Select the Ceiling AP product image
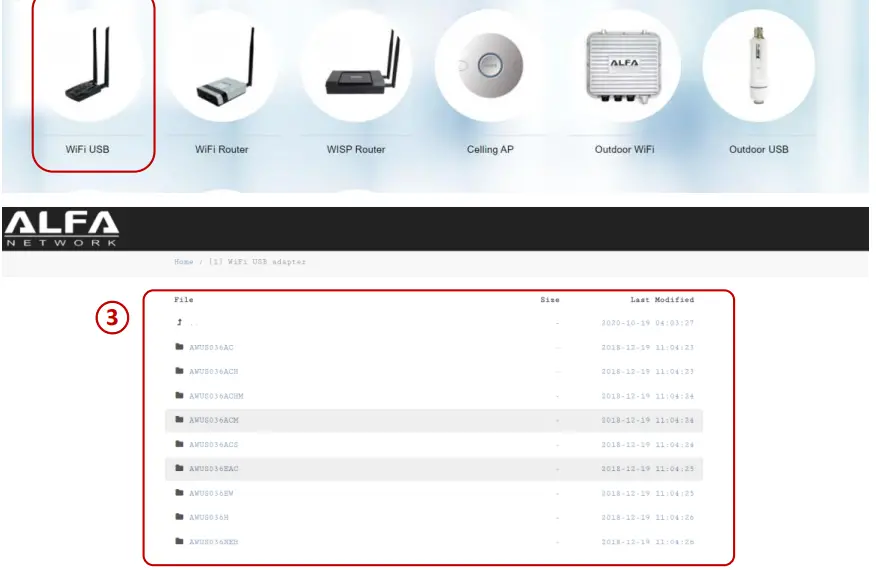This screenshot has height=570, width=876. pyautogui.click(x=491, y=65)
